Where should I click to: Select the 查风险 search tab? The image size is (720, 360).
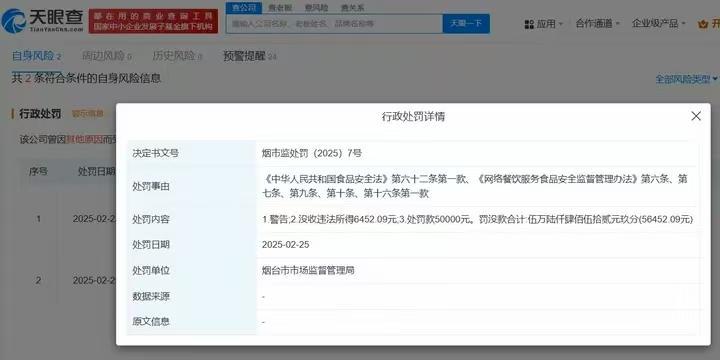pyautogui.click(x=316, y=8)
